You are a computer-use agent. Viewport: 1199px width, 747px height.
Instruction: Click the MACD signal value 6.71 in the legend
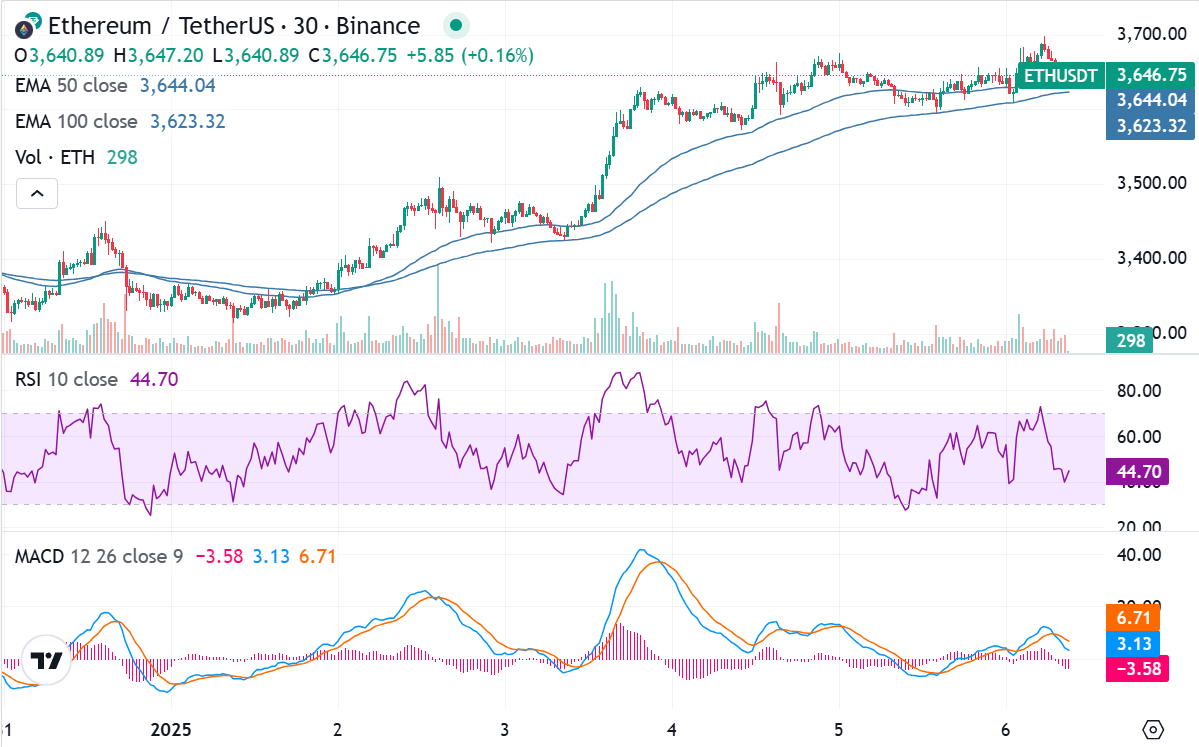click(317, 556)
